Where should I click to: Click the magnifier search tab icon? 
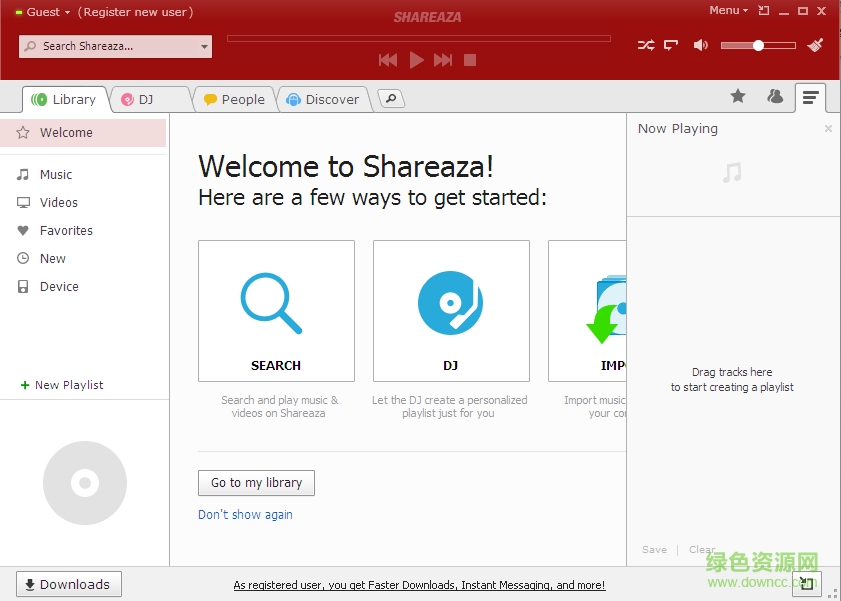389,99
